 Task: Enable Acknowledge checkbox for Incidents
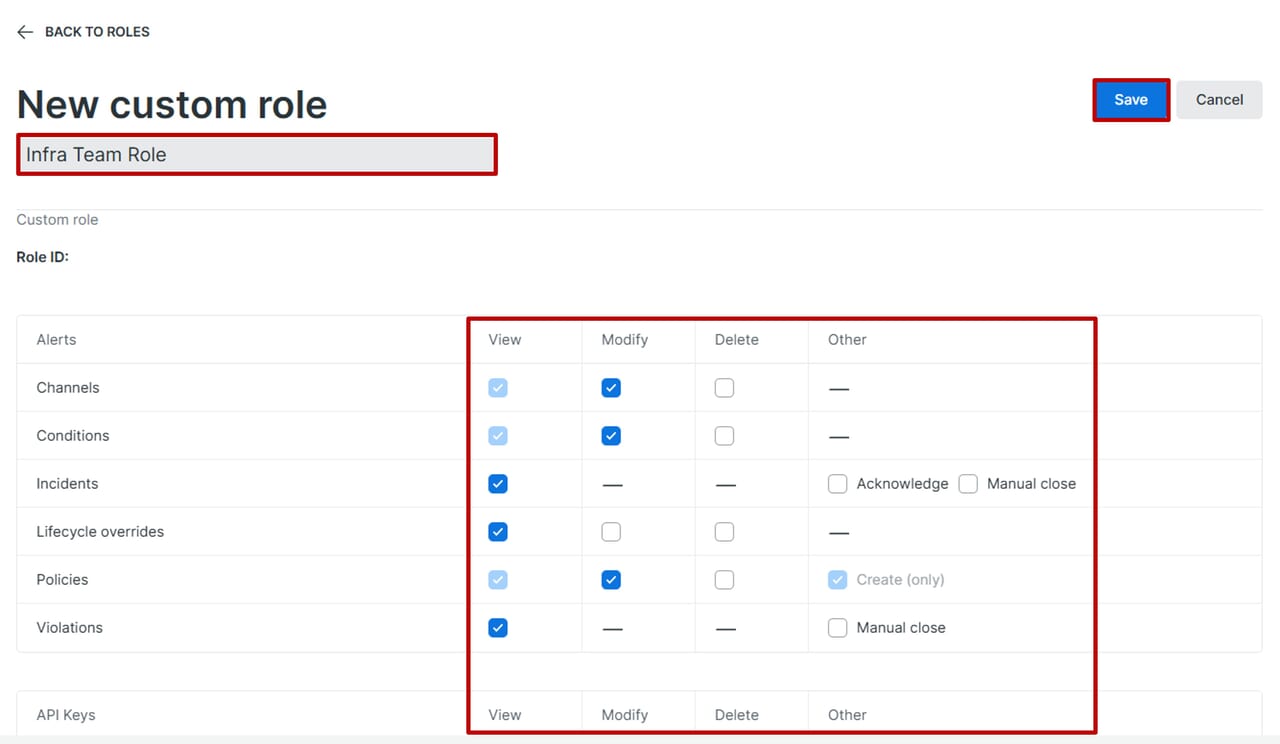point(838,484)
